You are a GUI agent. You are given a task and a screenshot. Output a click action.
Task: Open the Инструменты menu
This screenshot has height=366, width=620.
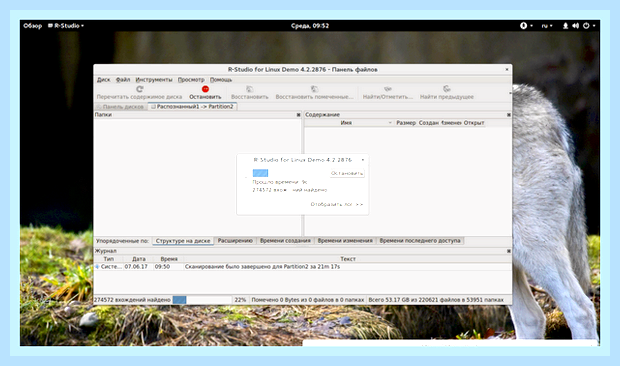point(154,79)
